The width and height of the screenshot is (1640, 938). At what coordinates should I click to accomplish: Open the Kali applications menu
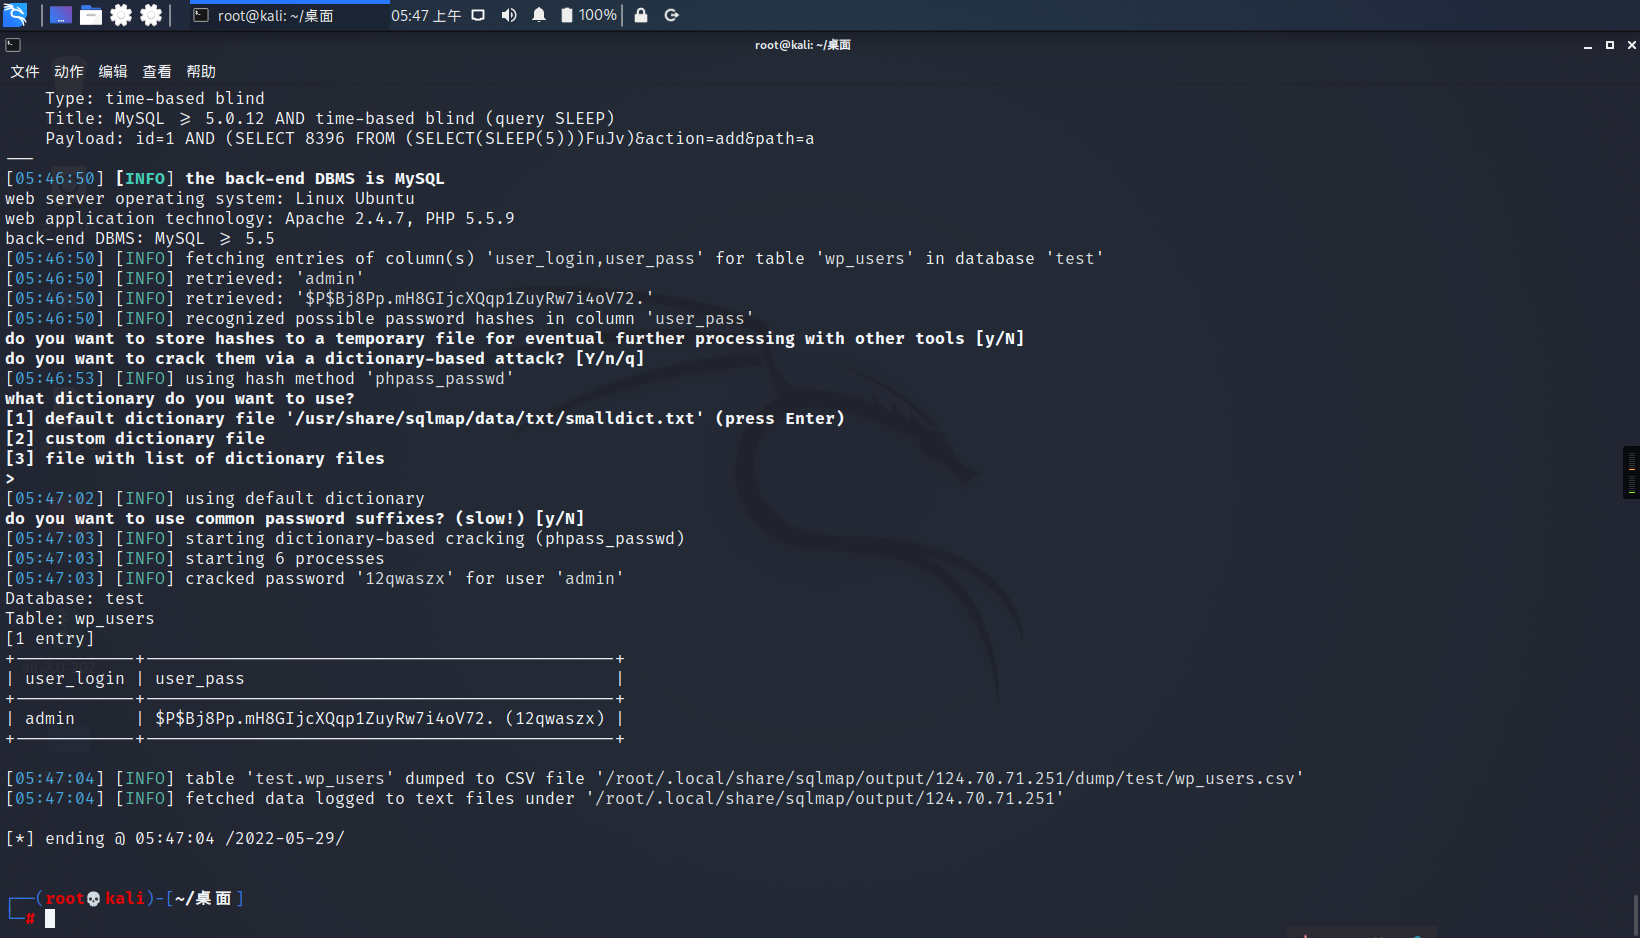[14, 14]
